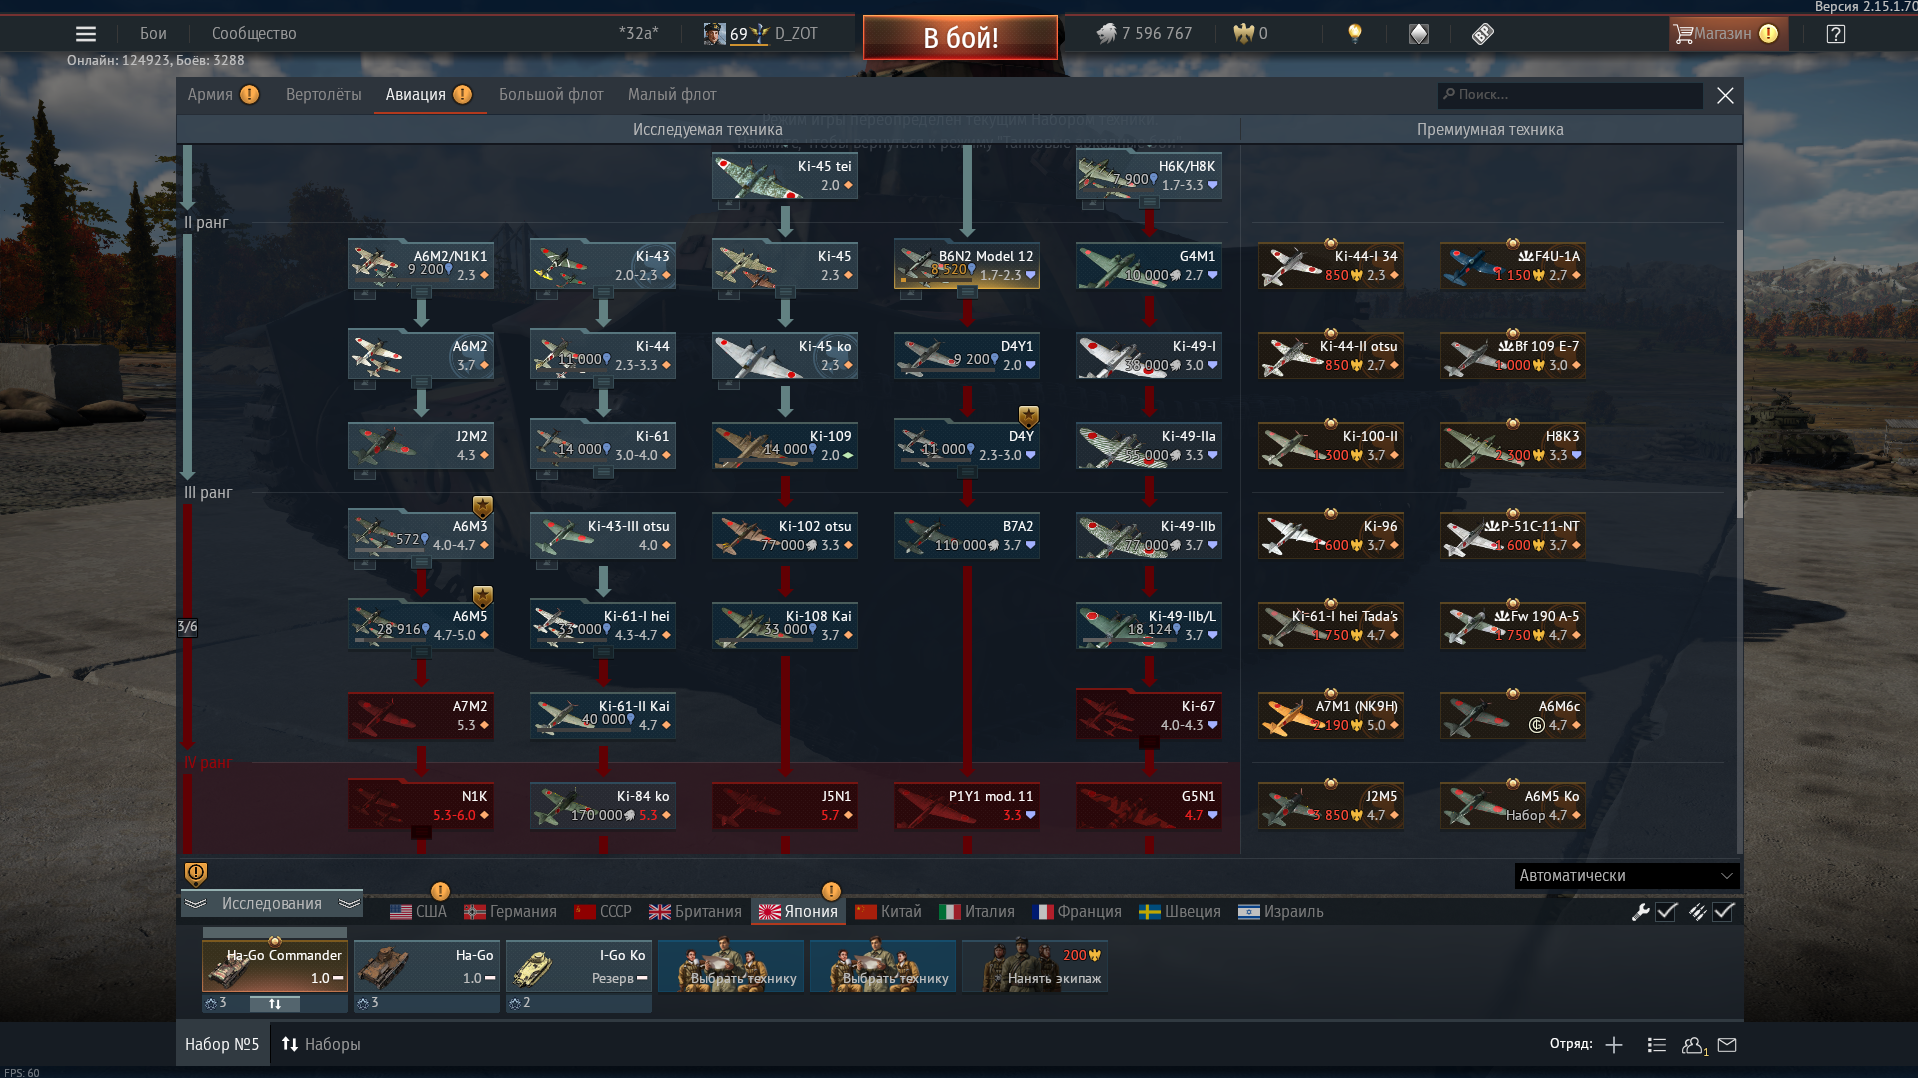Click the ammo refill bullets icon

pyautogui.click(x=1697, y=911)
